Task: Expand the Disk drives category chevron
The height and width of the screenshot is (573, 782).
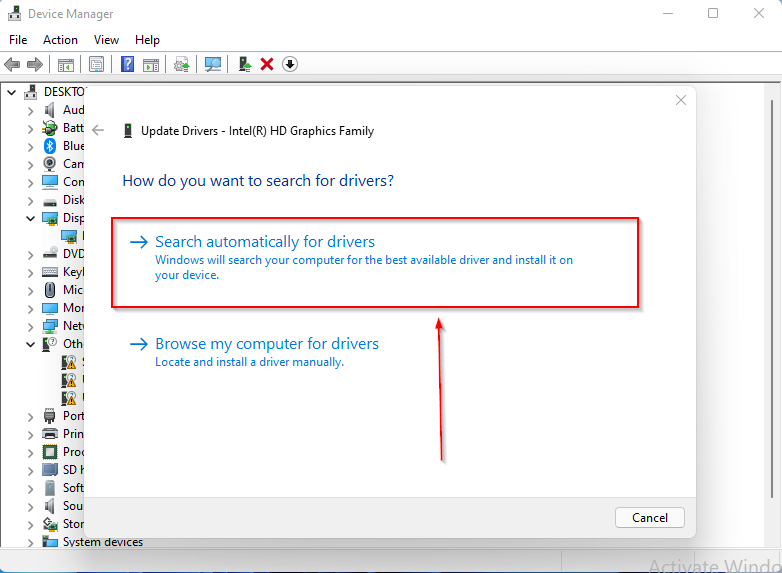Action: pyautogui.click(x=30, y=201)
